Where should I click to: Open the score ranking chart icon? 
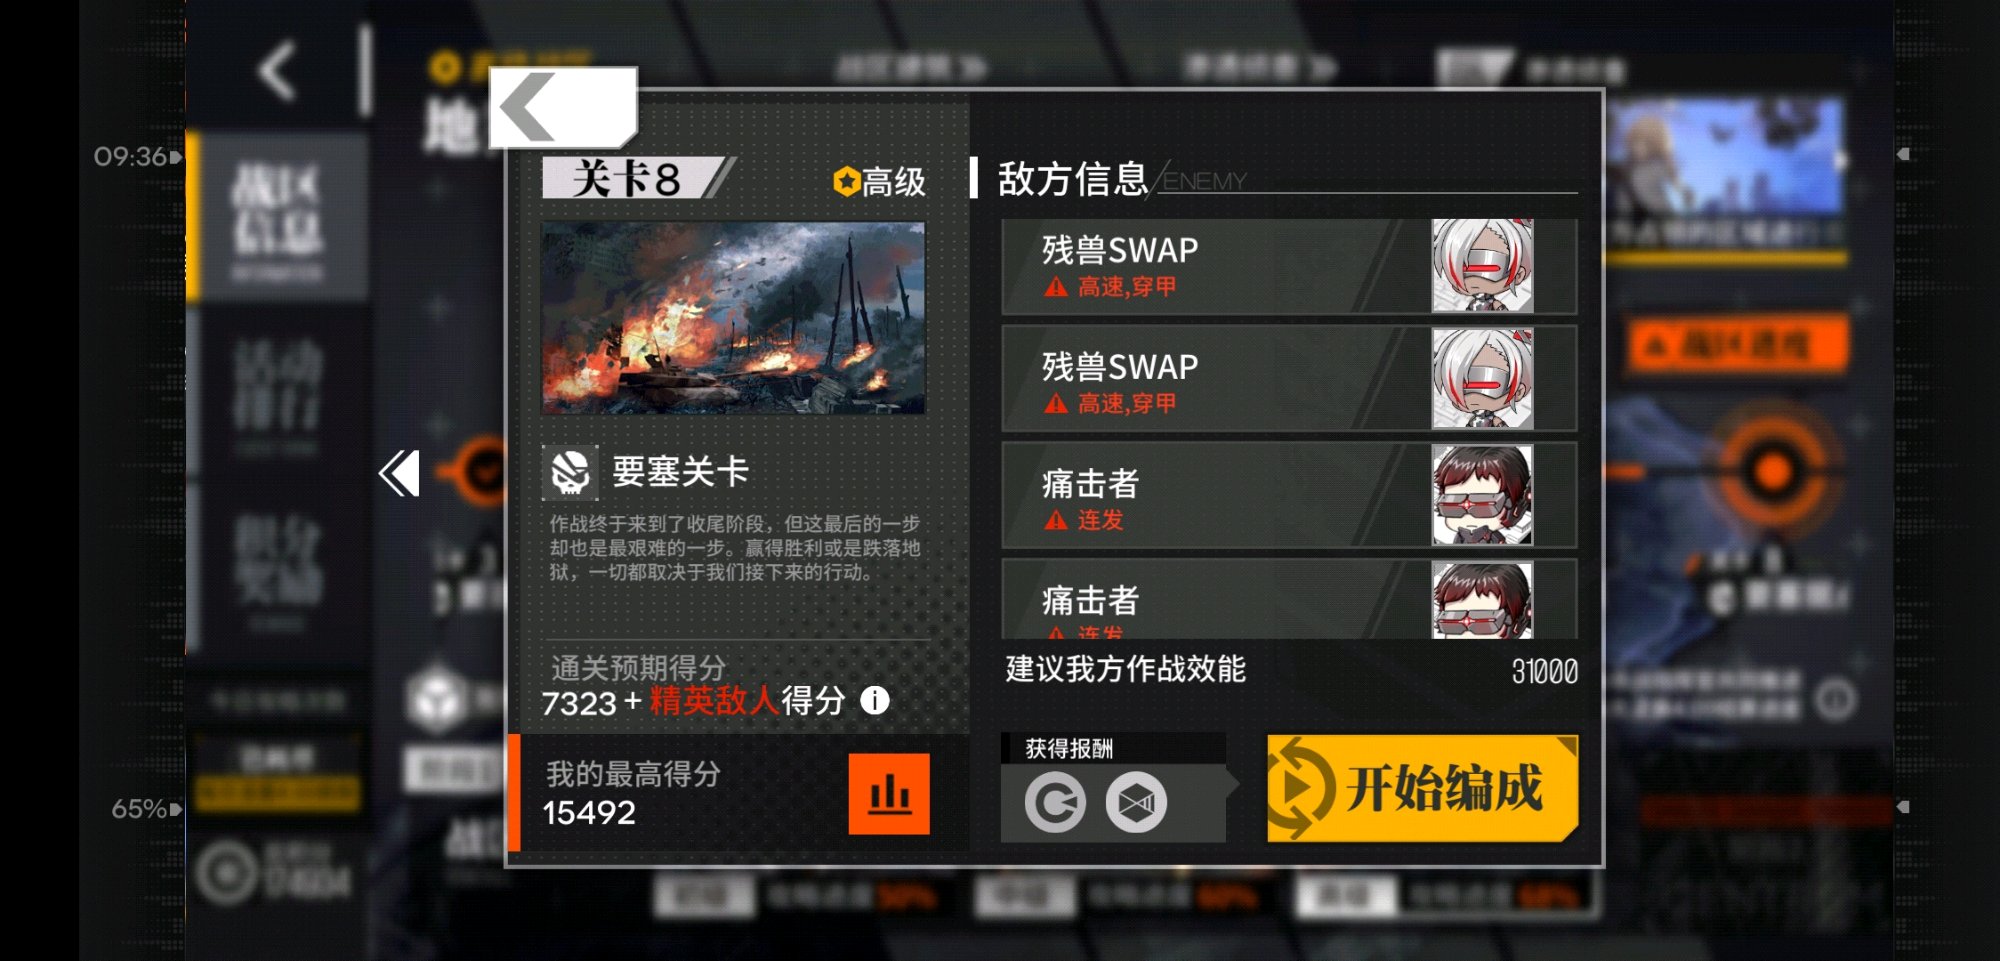coord(889,794)
